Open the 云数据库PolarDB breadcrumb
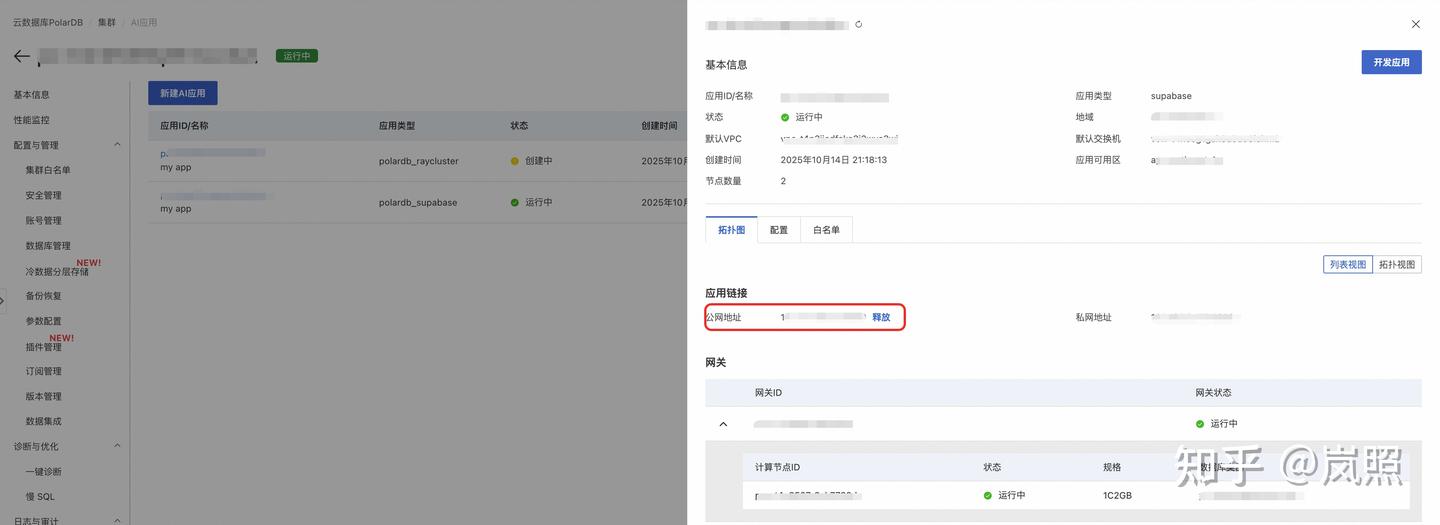Image resolution: width=1440 pixels, height=525 pixels. 49,22
